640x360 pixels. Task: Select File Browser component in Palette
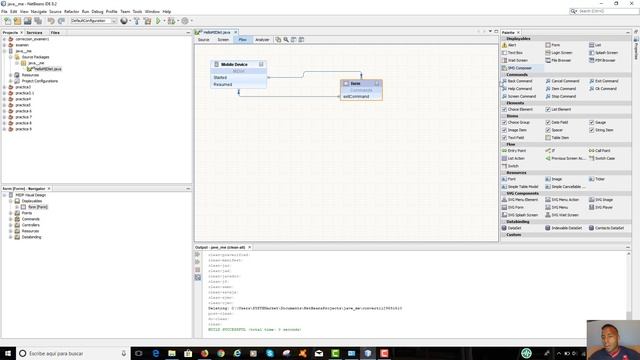point(558,60)
